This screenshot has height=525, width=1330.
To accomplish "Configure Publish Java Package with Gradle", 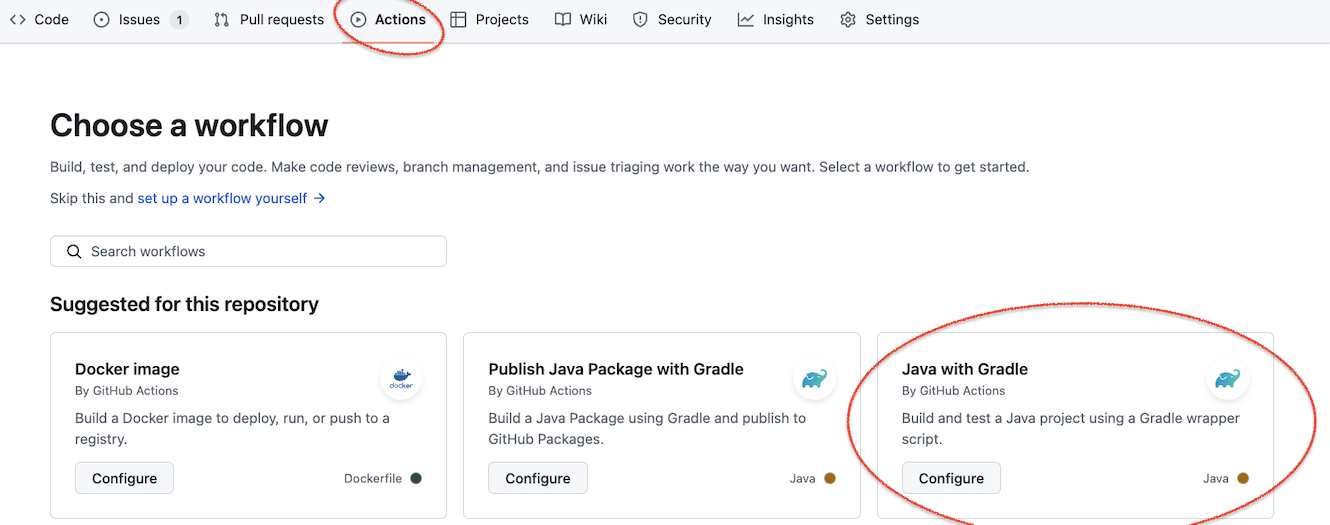I will [537, 478].
